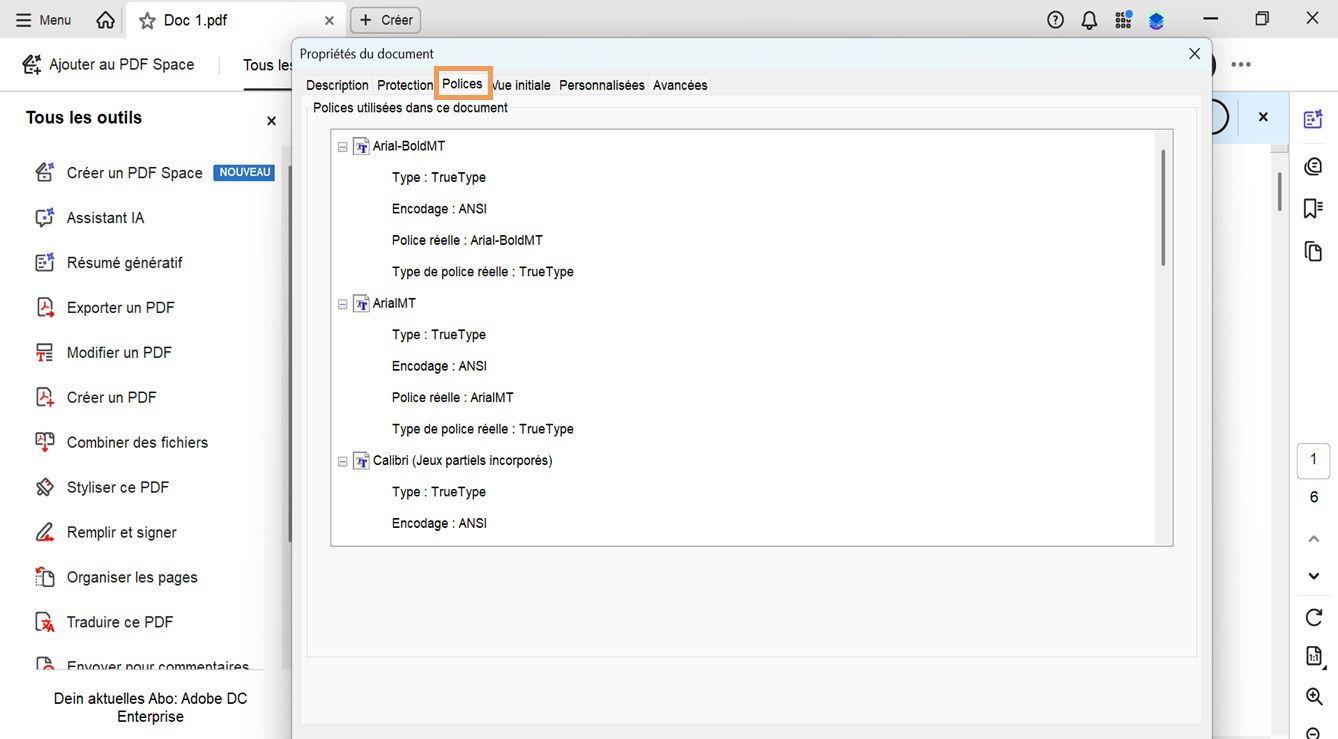Close the Propriétés du document dialog
Screen dimensions: 1338x739
click(1194, 54)
